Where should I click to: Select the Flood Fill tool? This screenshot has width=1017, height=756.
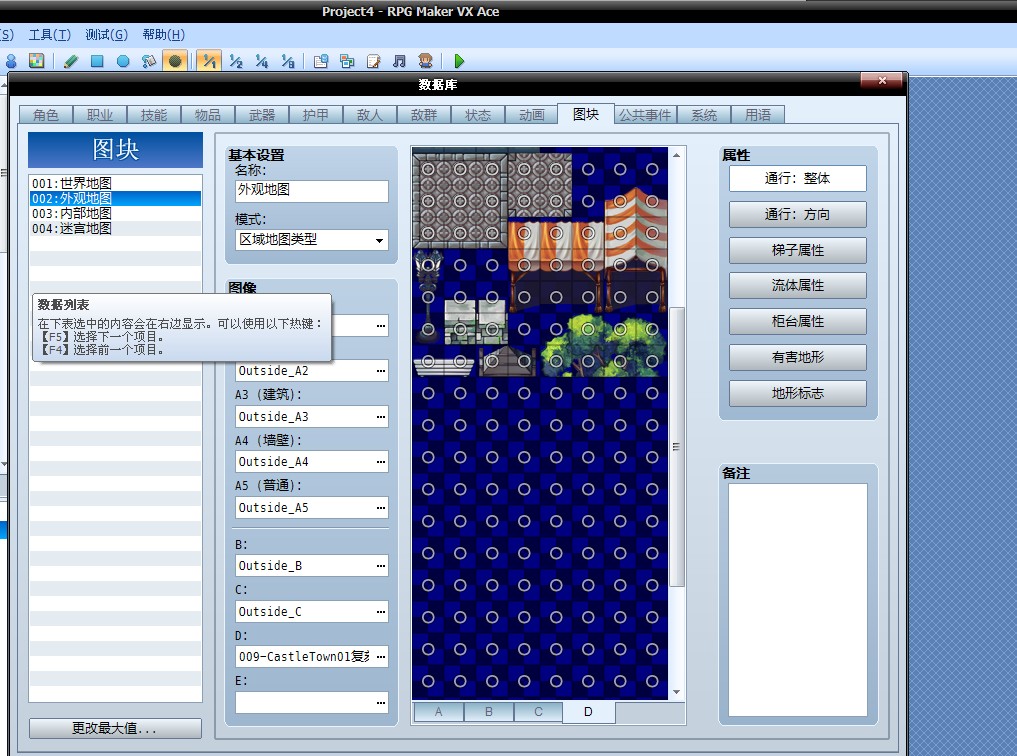[149, 61]
